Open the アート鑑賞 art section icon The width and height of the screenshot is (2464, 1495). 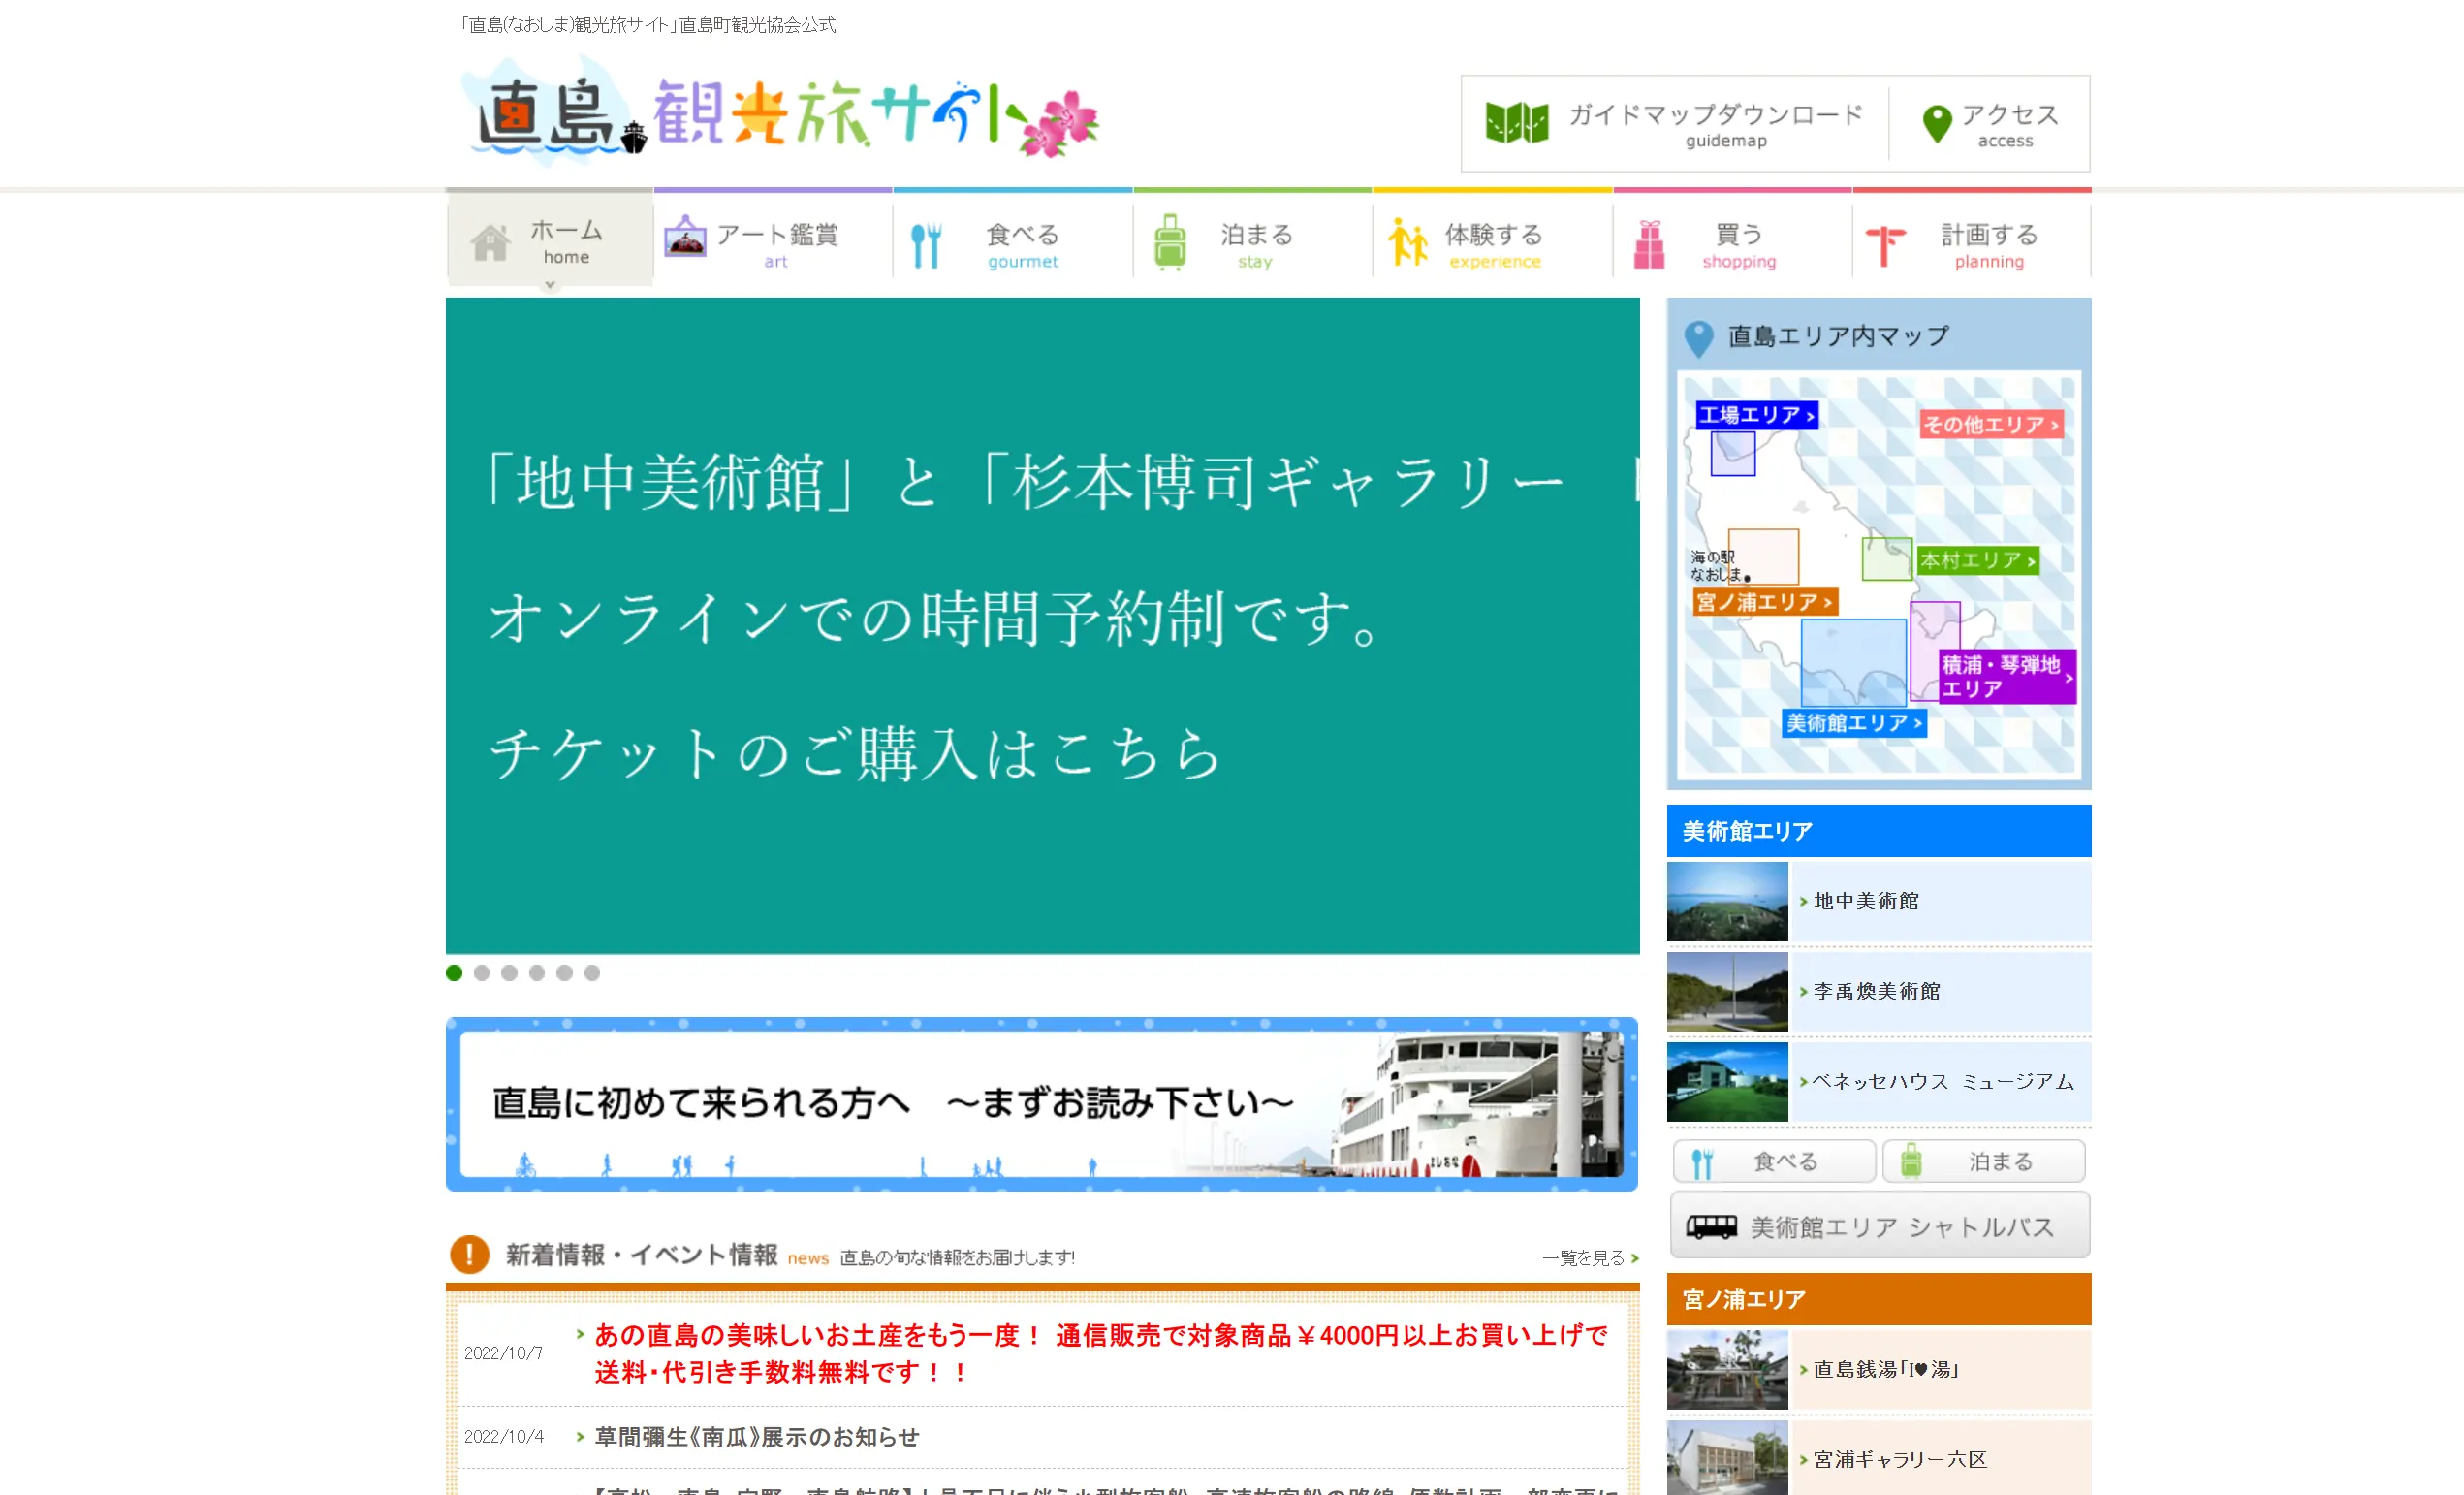(686, 237)
